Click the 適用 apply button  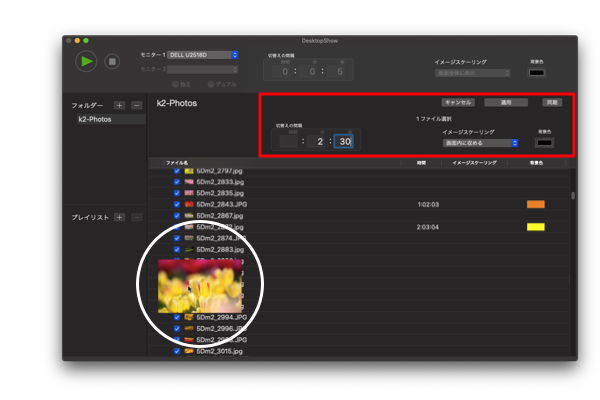(506, 102)
